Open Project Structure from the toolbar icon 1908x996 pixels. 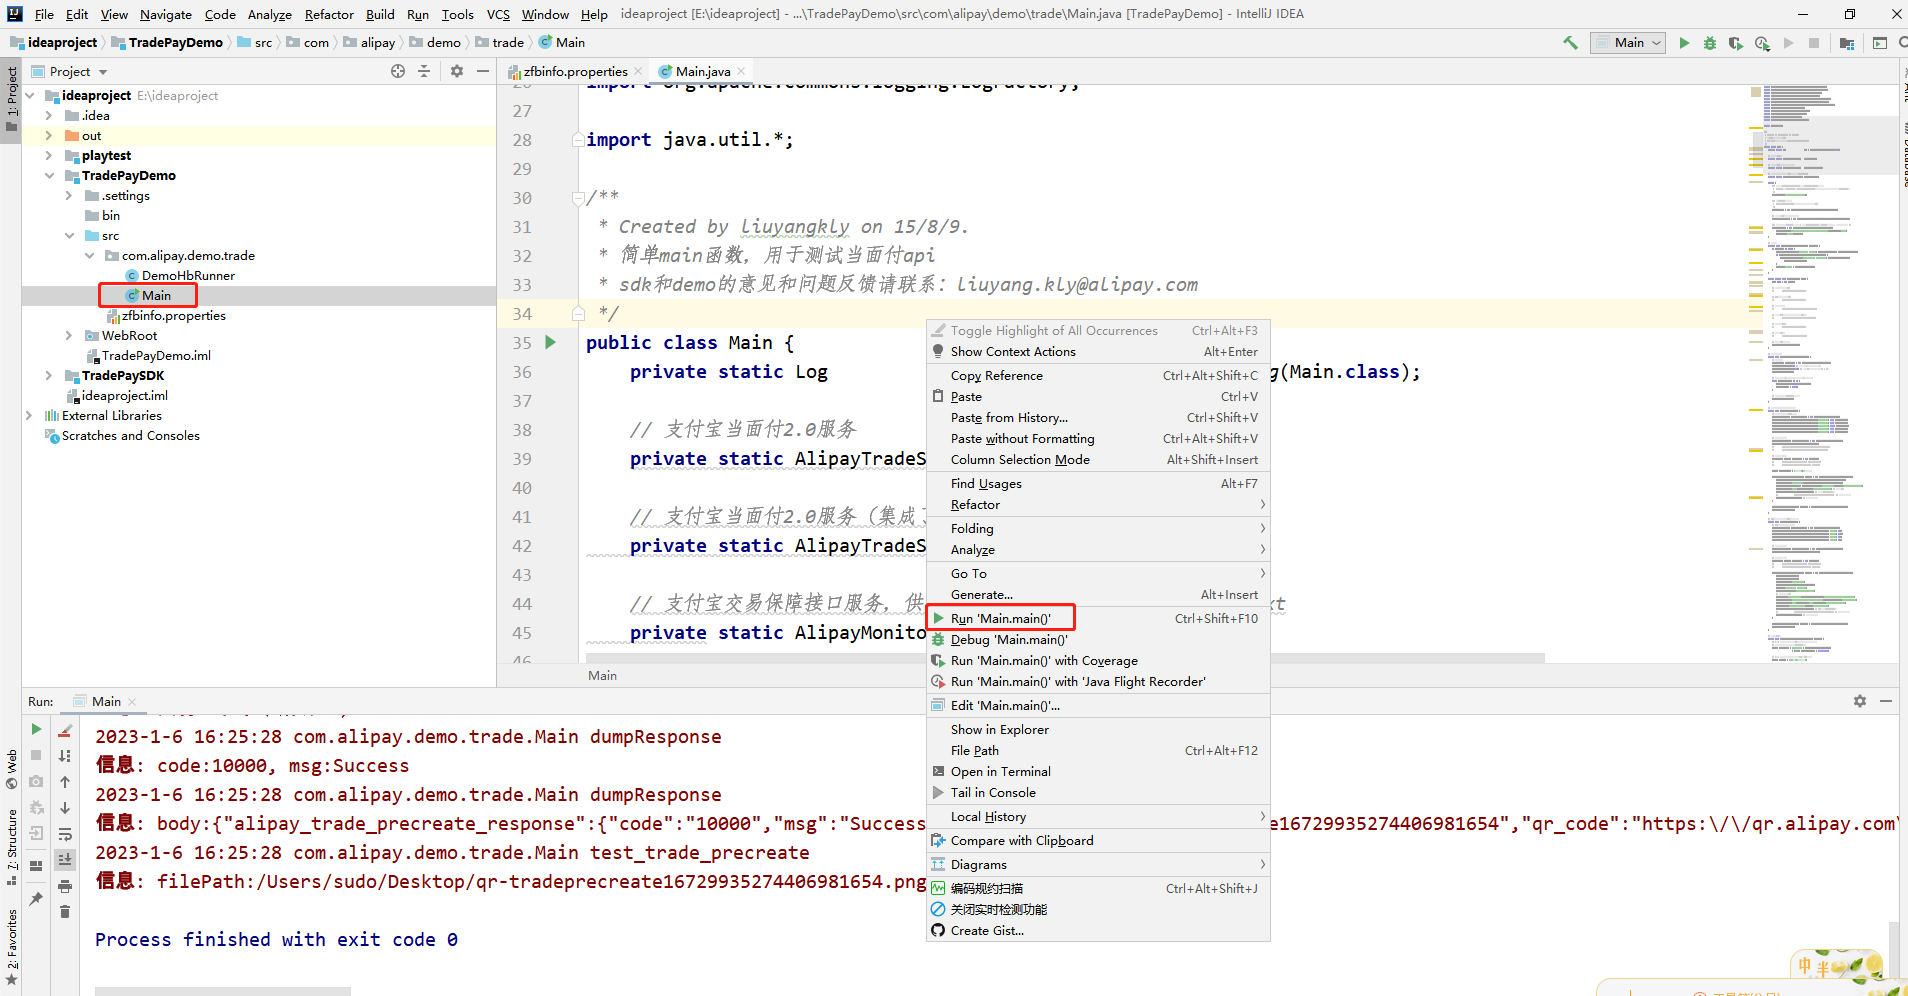coord(1847,43)
